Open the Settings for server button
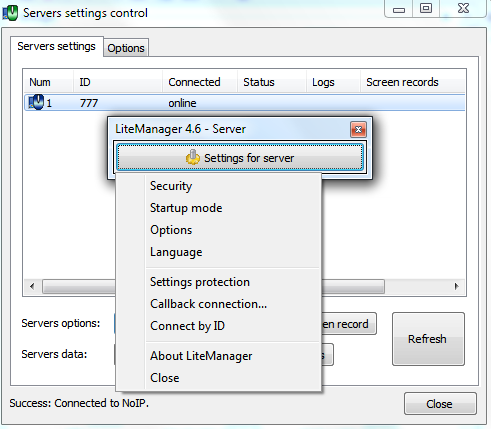491x429 pixels. [240, 157]
